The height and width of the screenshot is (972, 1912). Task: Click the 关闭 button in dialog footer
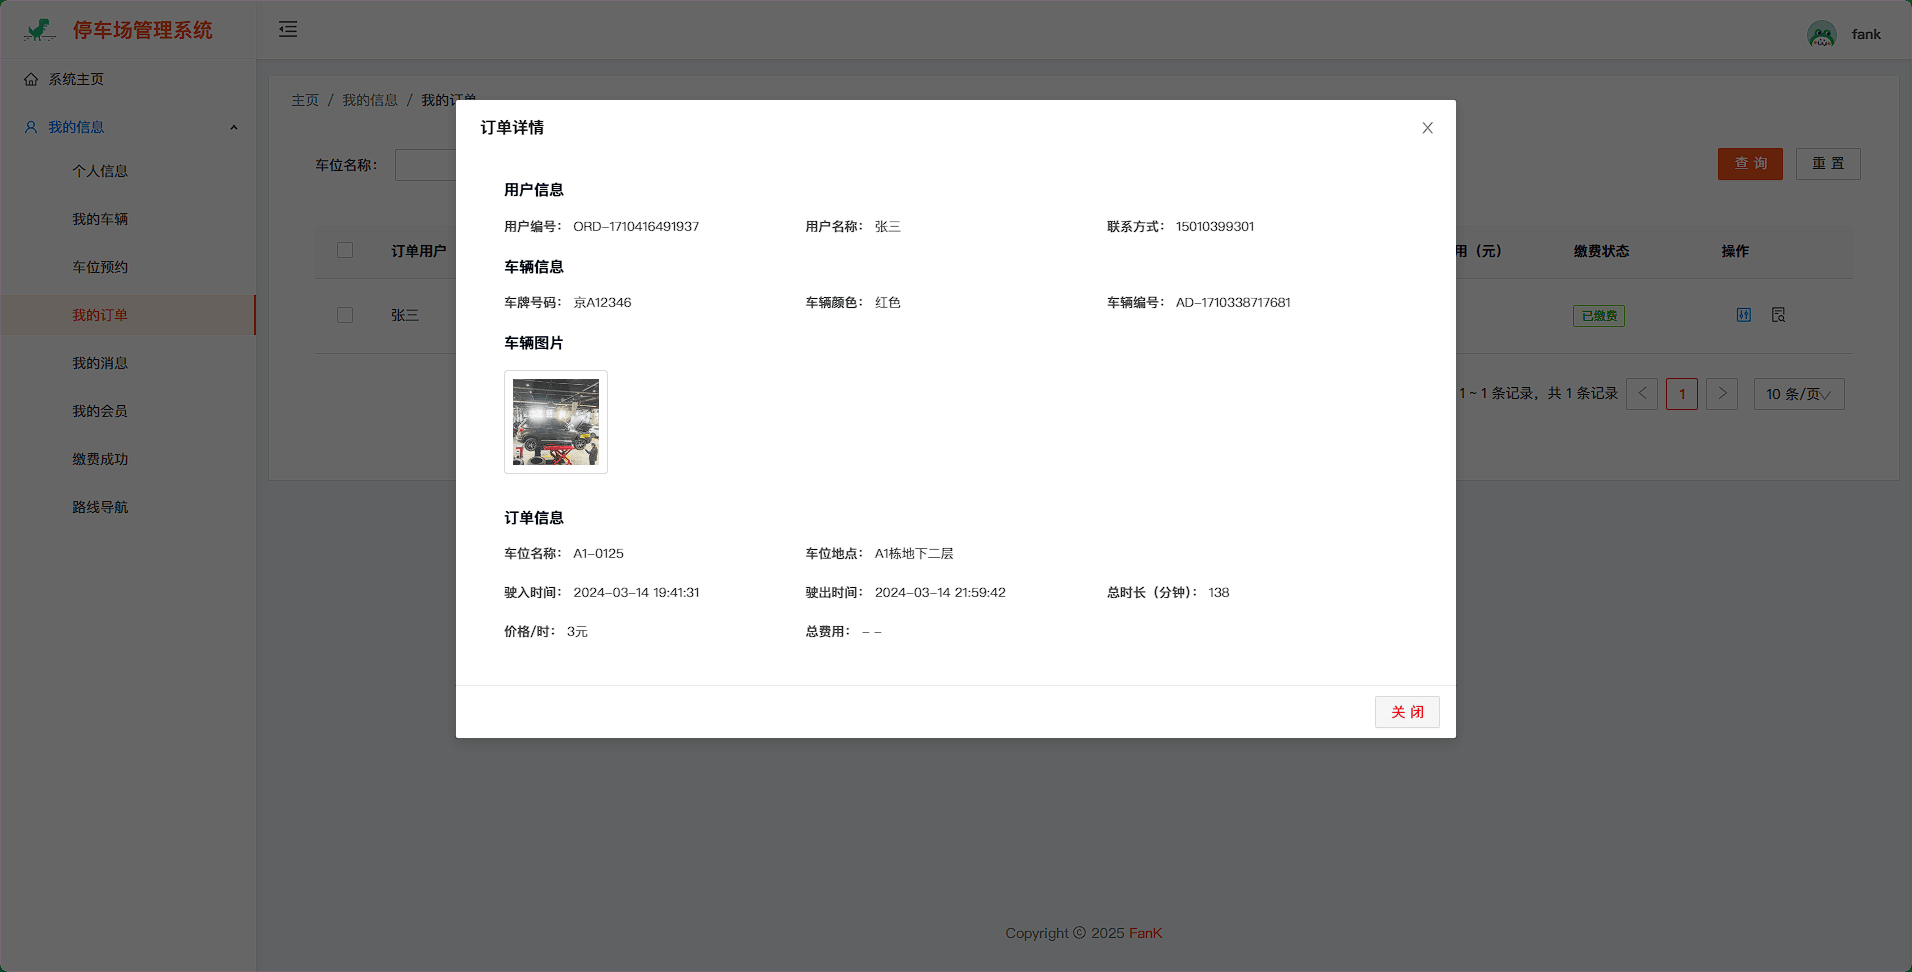[x=1406, y=712]
